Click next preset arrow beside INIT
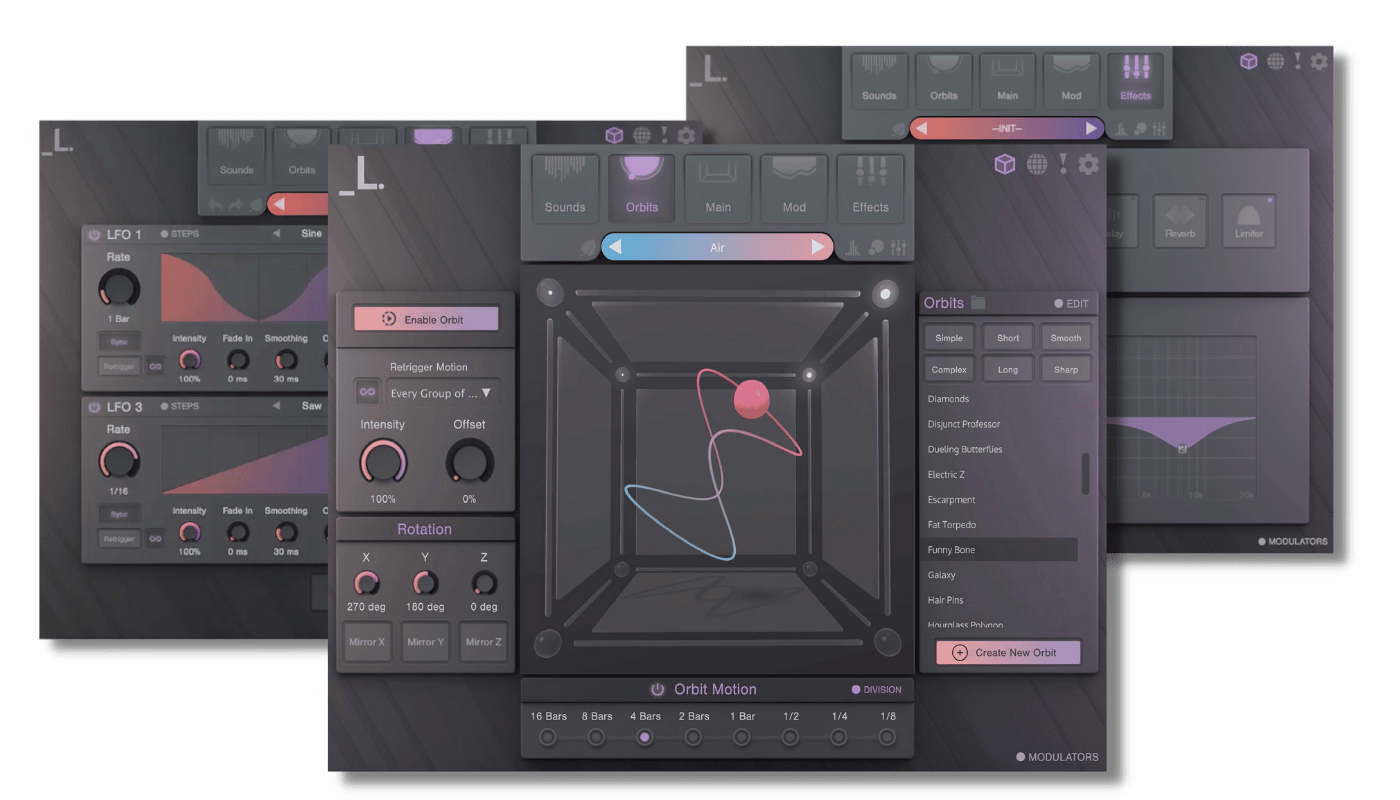The height and width of the screenshot is (800, 1400). pos(1091,129)
